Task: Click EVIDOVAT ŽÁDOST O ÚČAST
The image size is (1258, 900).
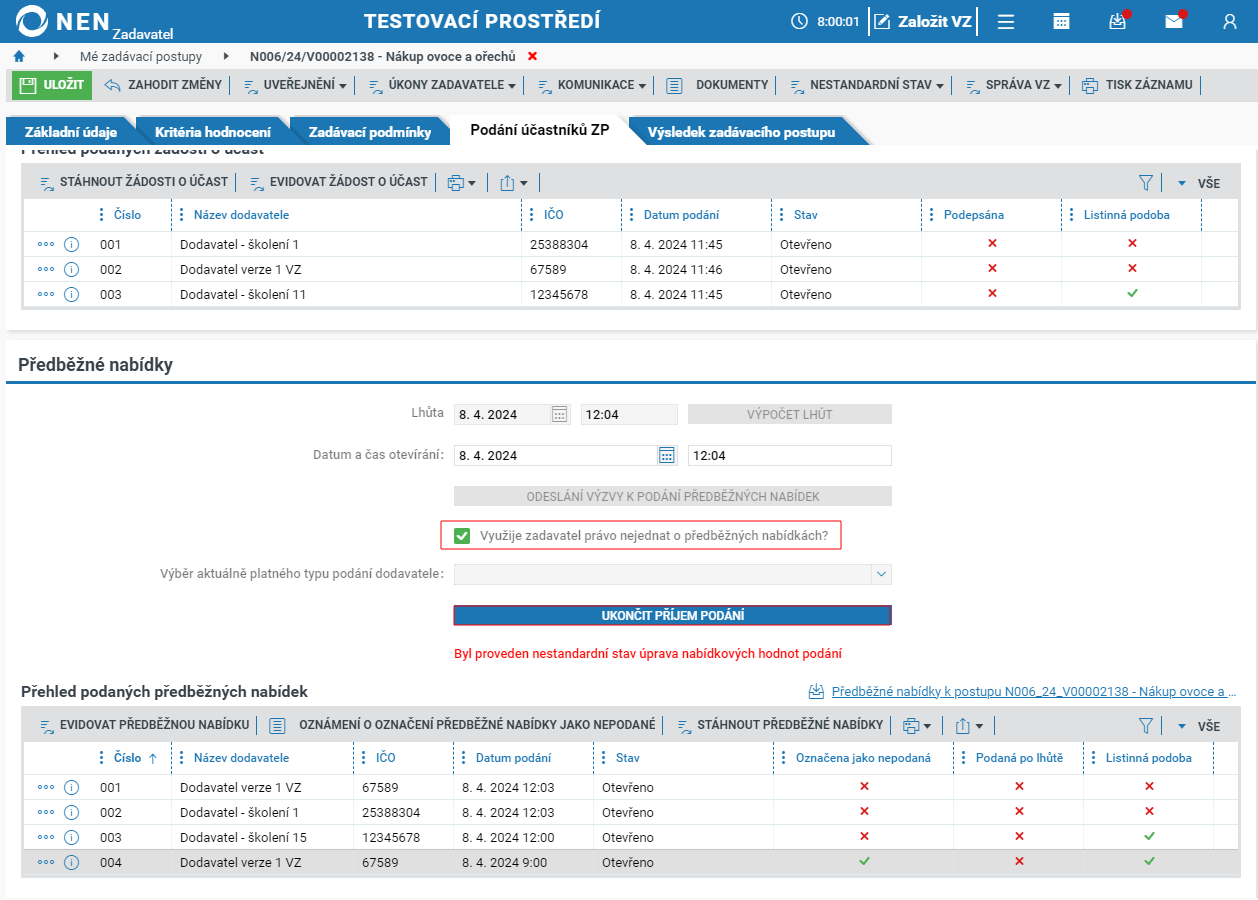Action: point(338,182)
